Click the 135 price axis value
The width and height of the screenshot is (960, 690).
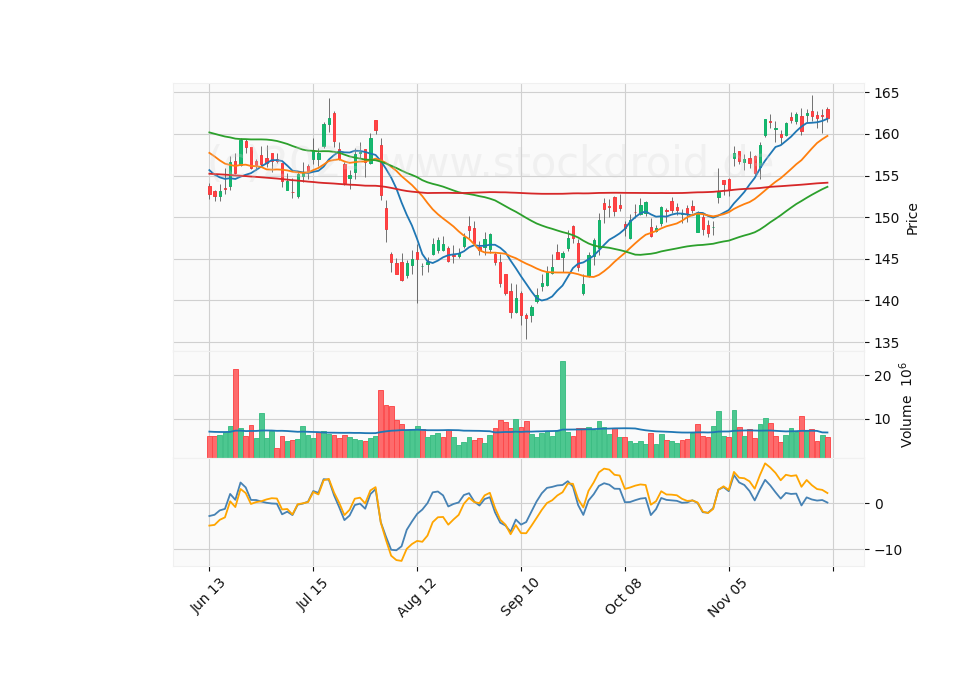pos(887,343)
